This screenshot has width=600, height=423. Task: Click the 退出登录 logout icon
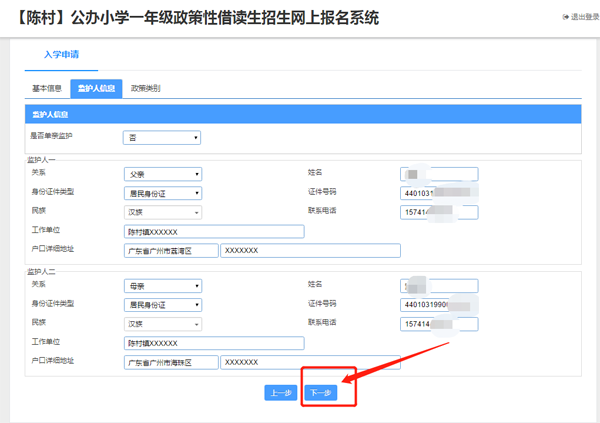565,18
